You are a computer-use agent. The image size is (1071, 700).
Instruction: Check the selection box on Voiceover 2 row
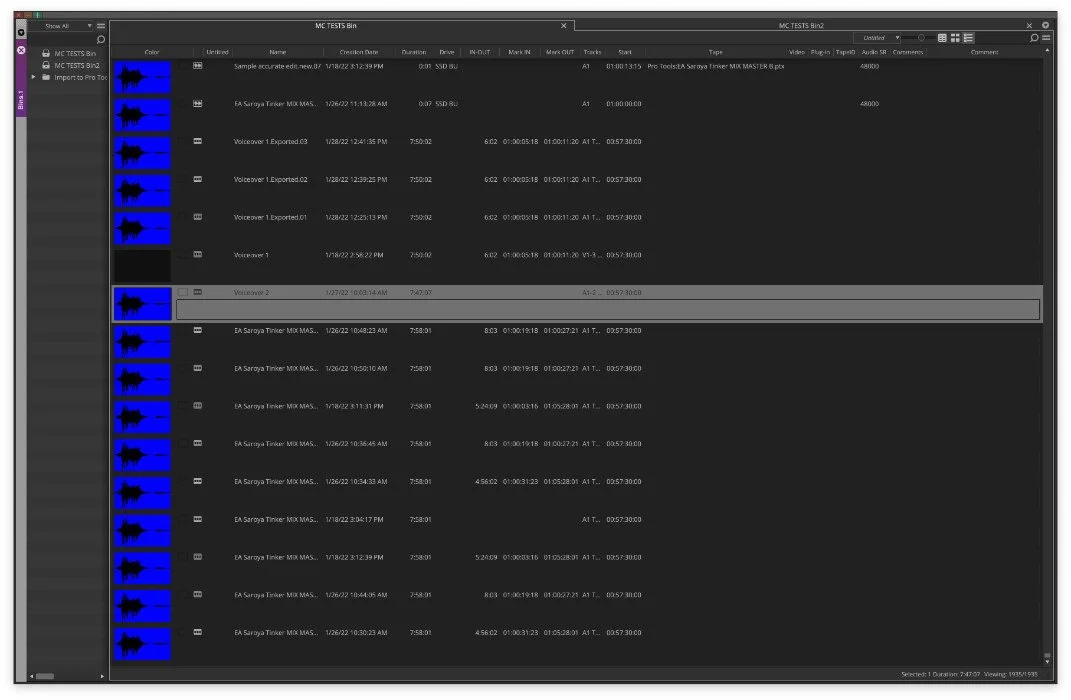tap(183, 292)
